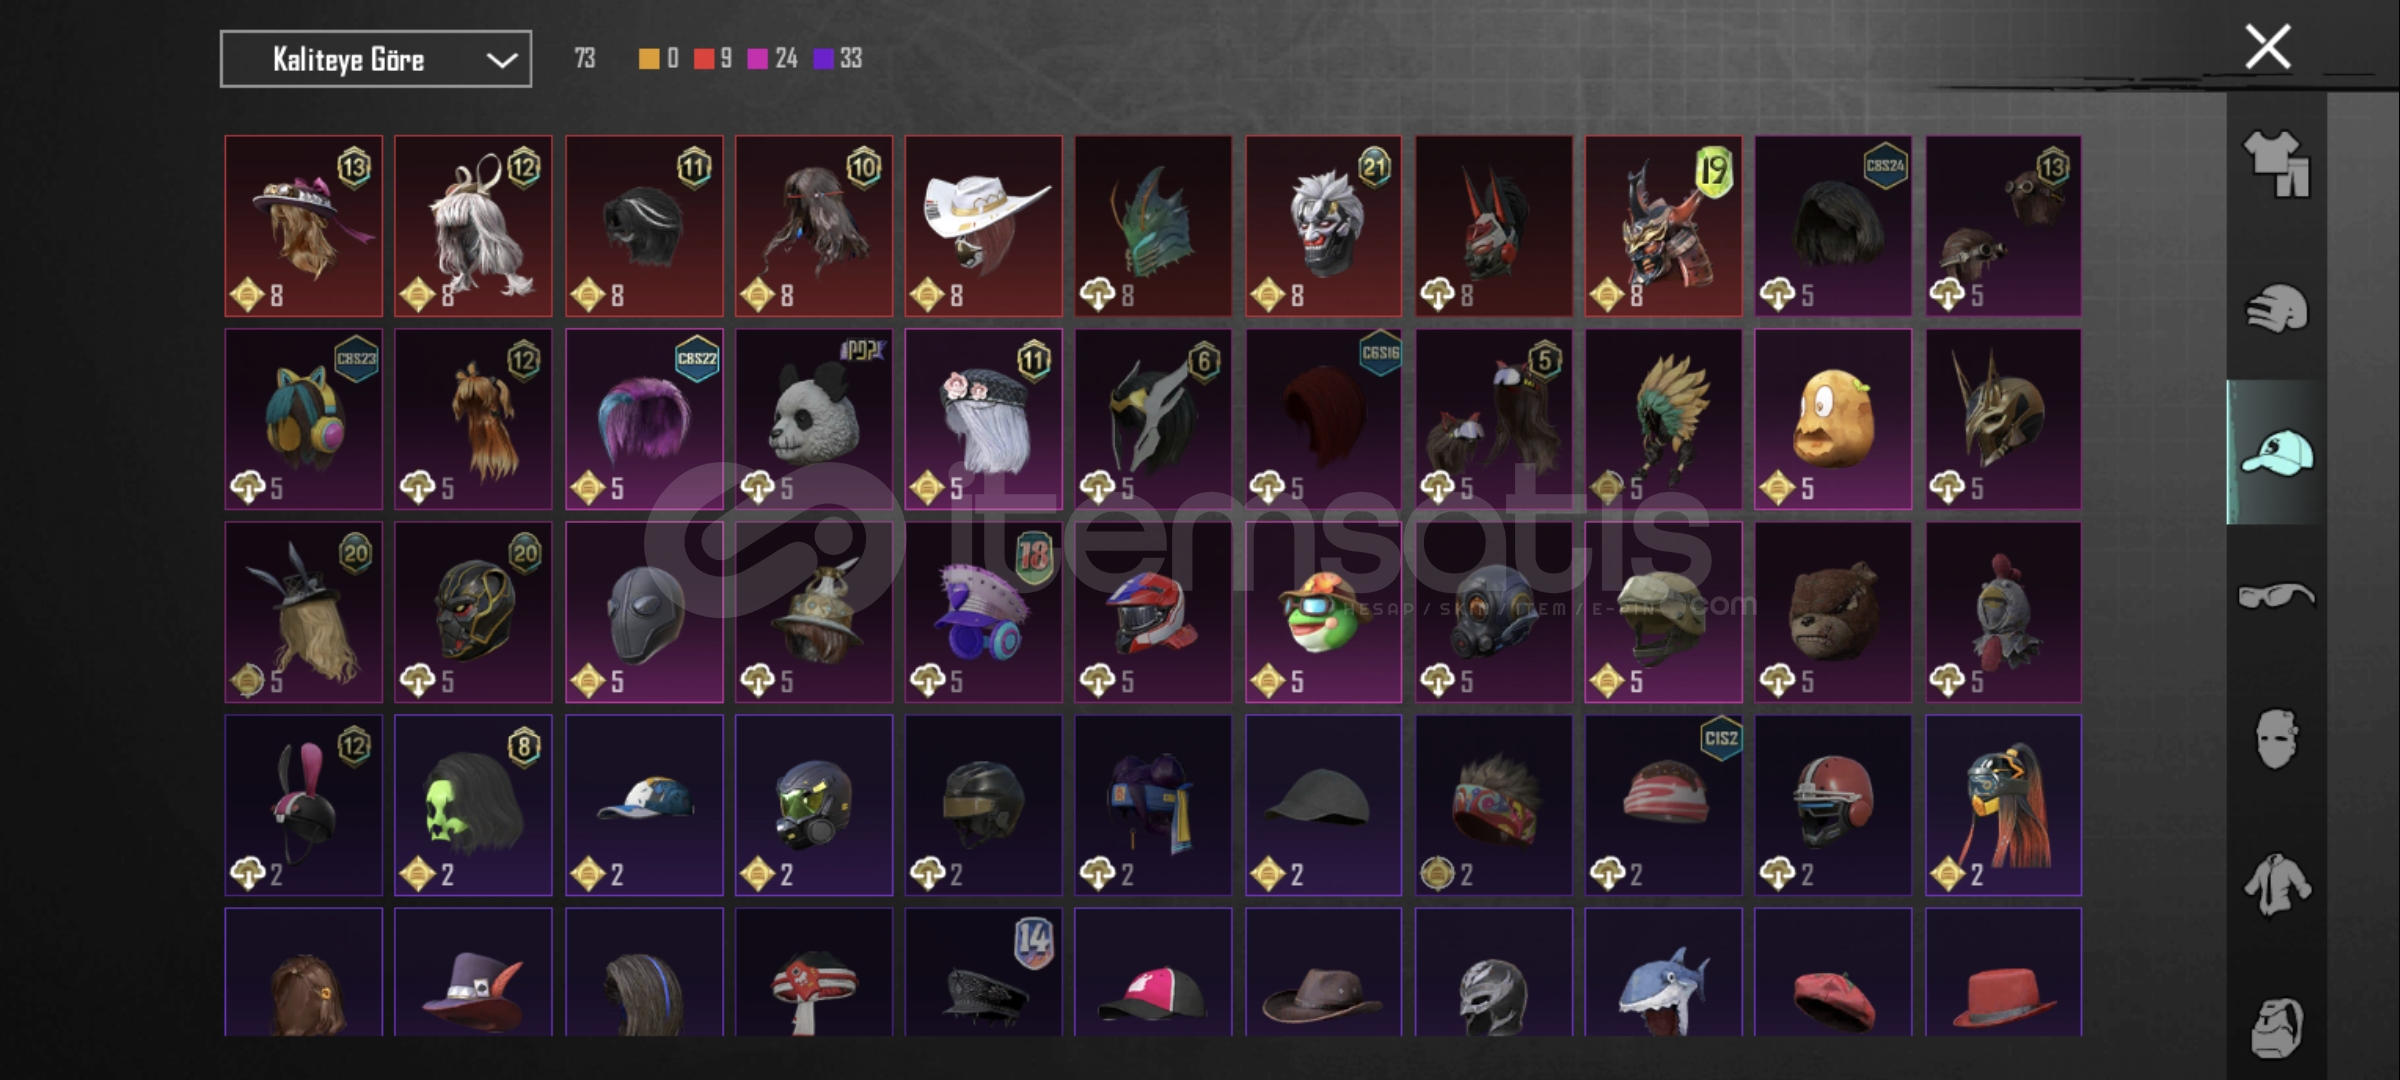
Task: Filter by the red quality swatch
Action: click(x=704, y=59)
